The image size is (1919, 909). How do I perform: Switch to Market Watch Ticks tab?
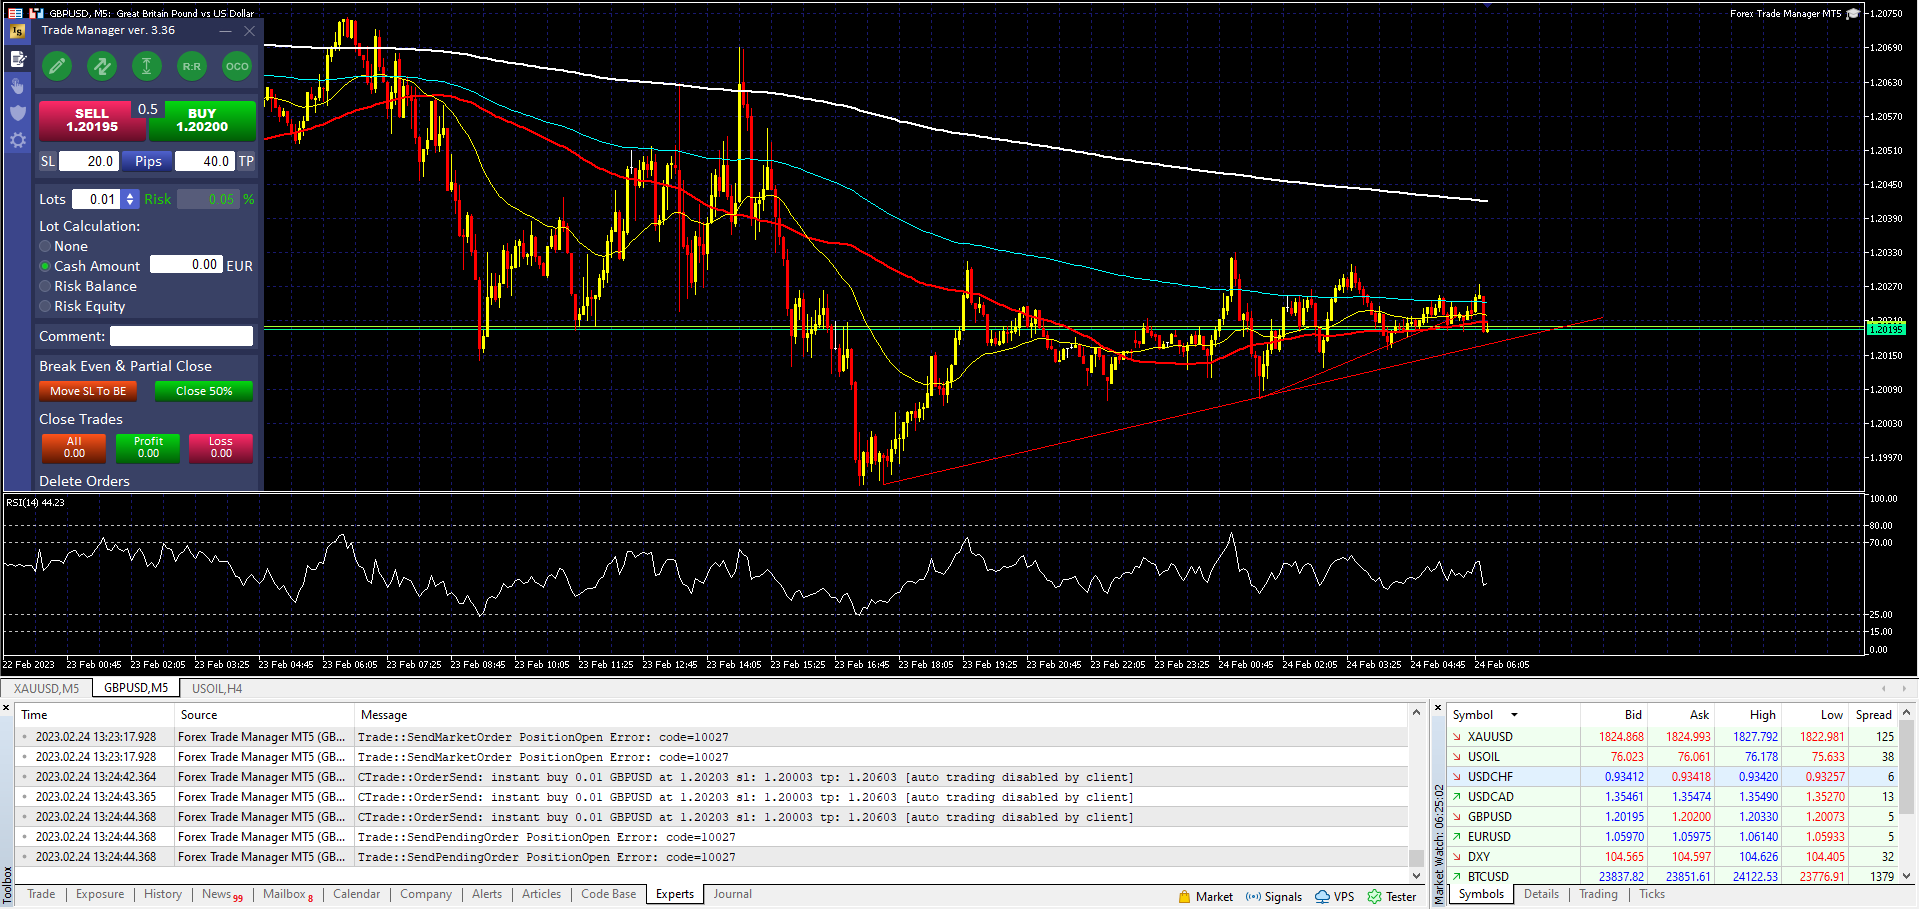[x=1652, y=894]
